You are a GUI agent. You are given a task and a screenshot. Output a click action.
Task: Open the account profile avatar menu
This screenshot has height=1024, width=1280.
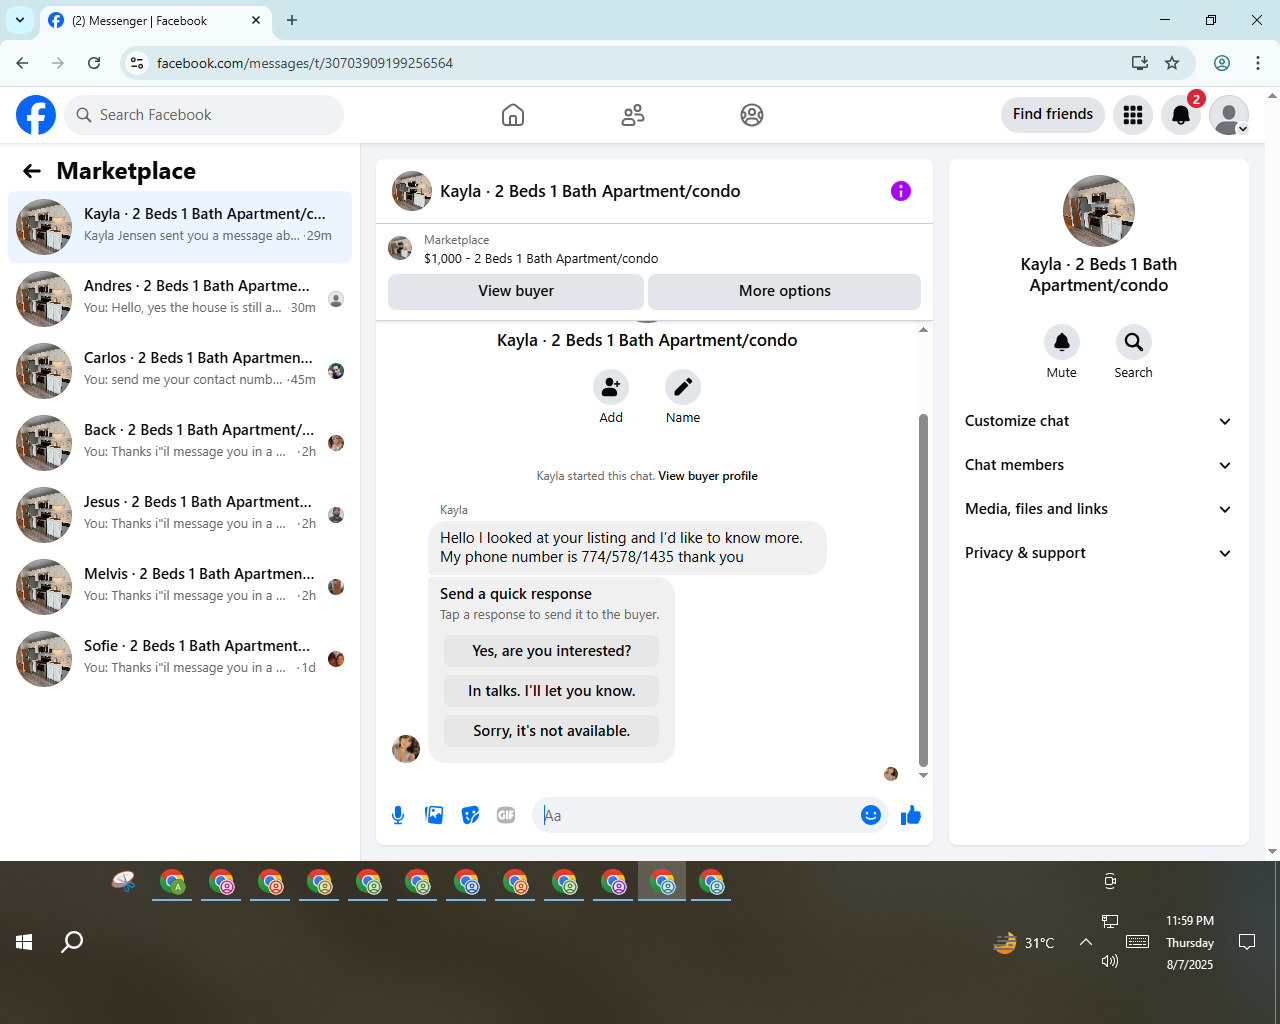click(1229, 115)
